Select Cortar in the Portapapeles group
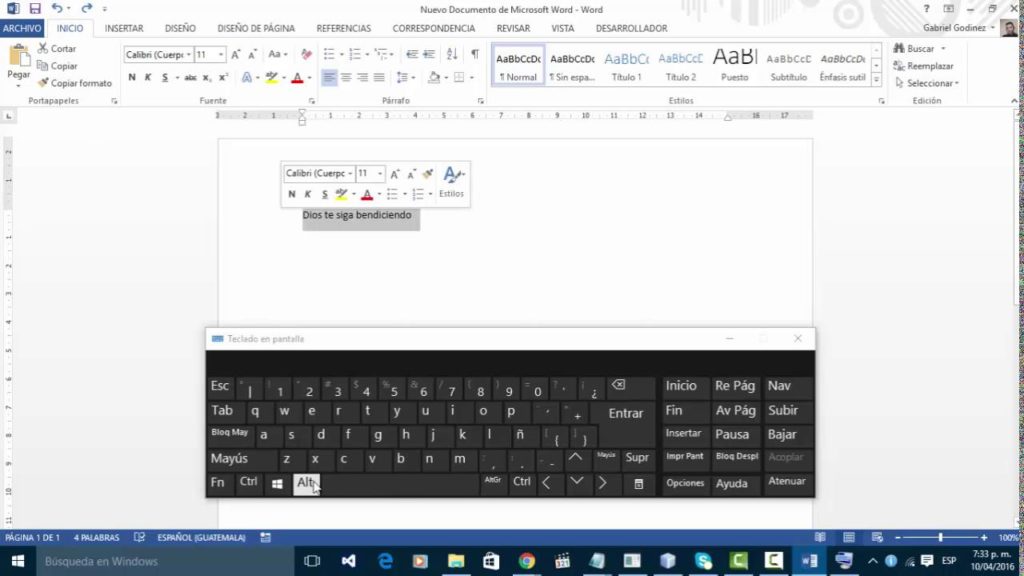Viewport: 1024px width, 576px height. coord(56,48)
